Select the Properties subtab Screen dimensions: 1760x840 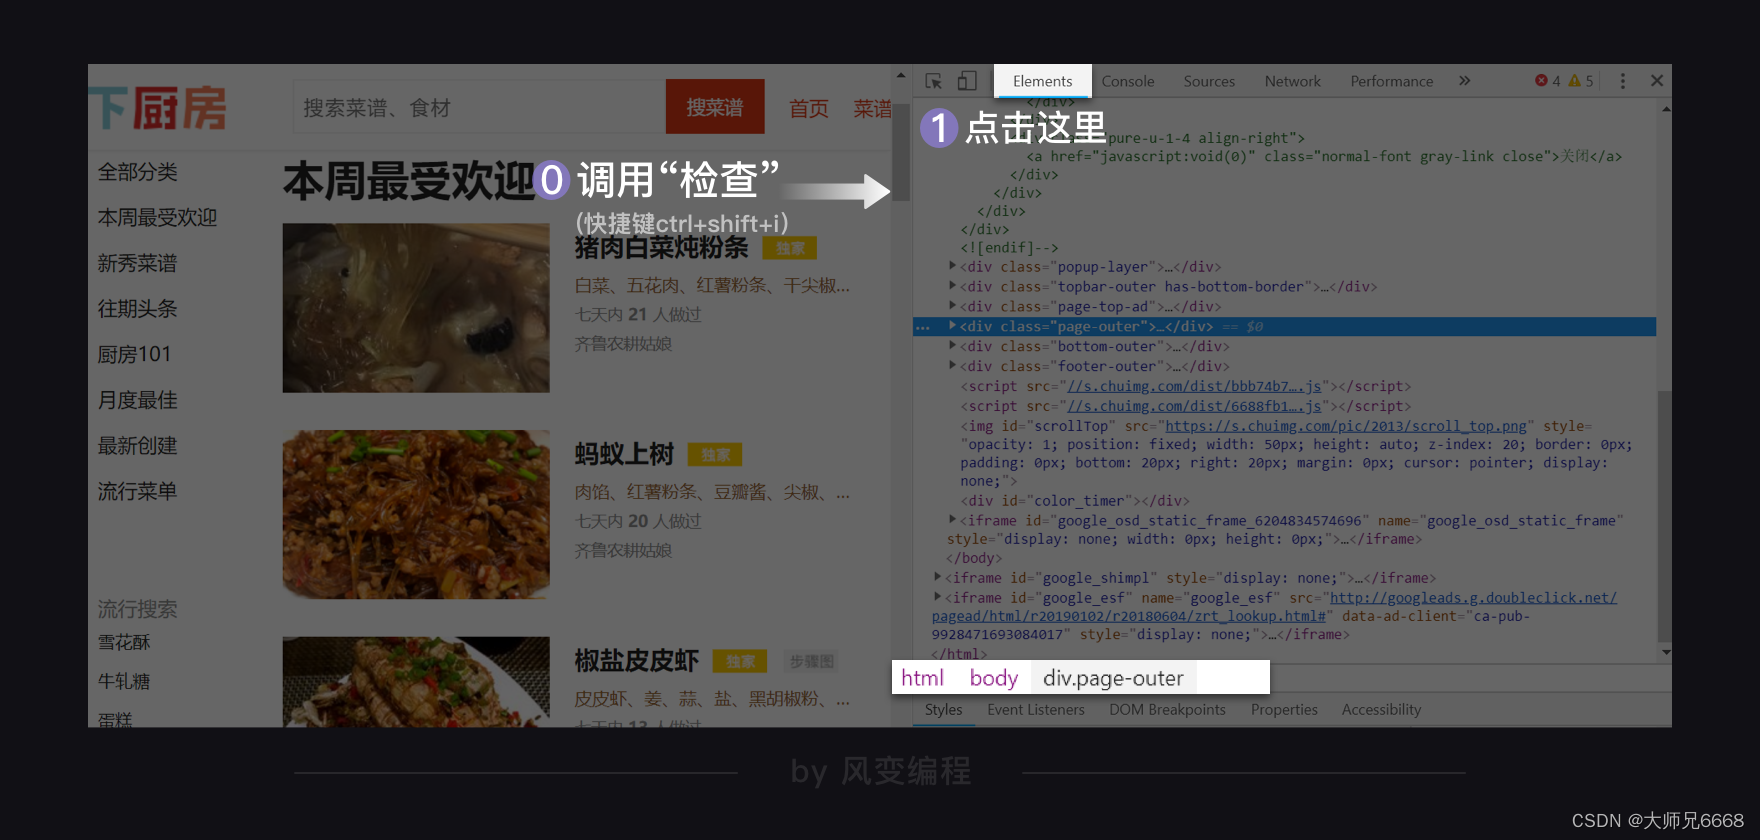click(x=1284, y=709)
